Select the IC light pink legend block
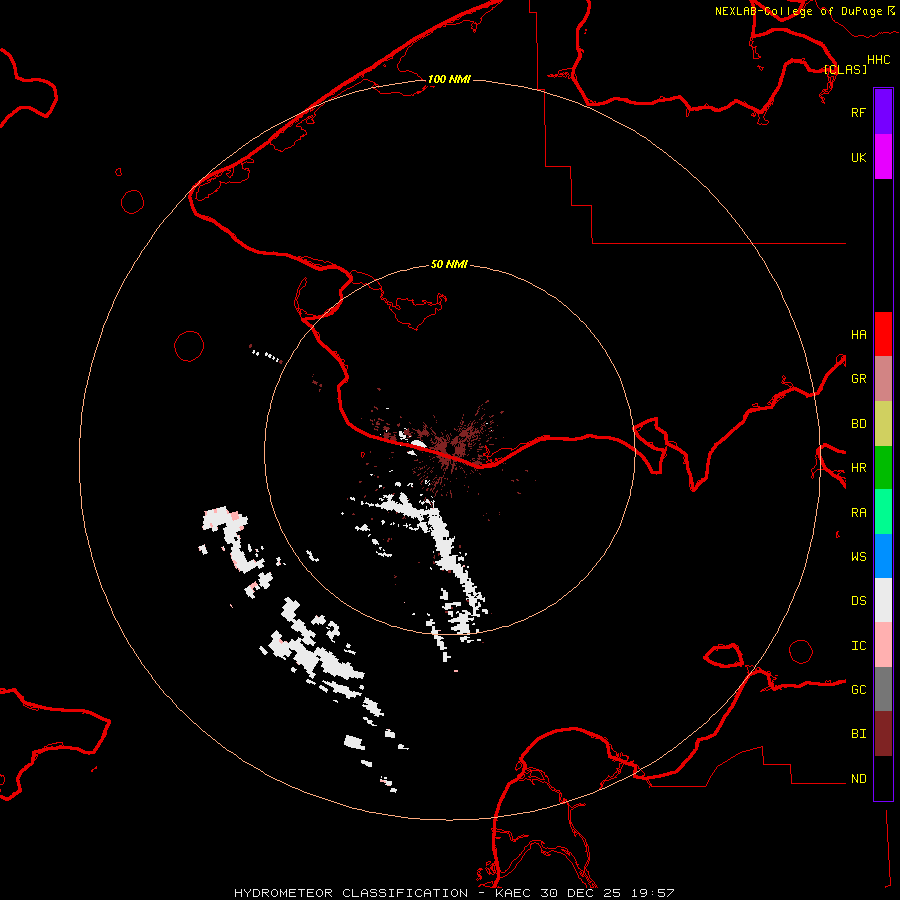The height and width of the screenshot is (900, 900). [883, 645]
